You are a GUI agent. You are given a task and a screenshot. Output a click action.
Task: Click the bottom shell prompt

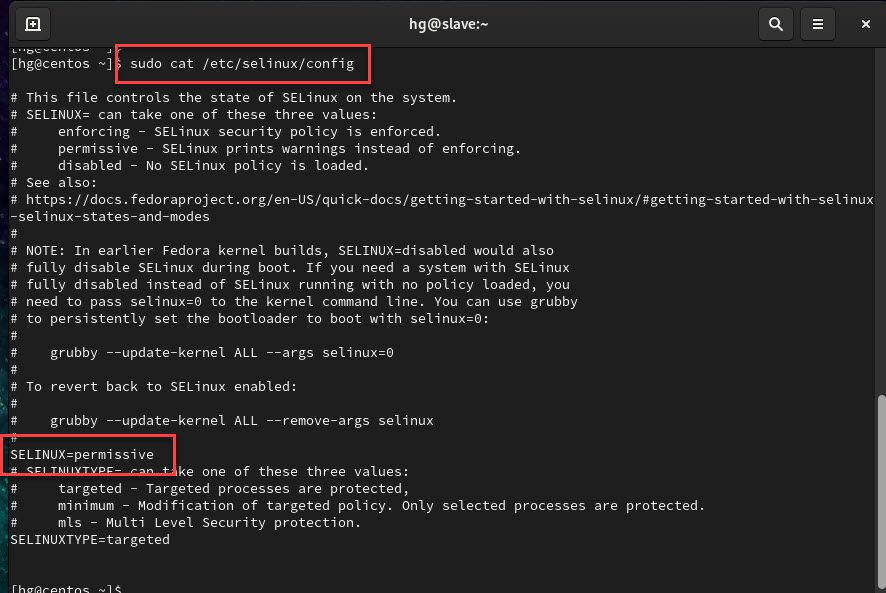[x=66, y=587]
